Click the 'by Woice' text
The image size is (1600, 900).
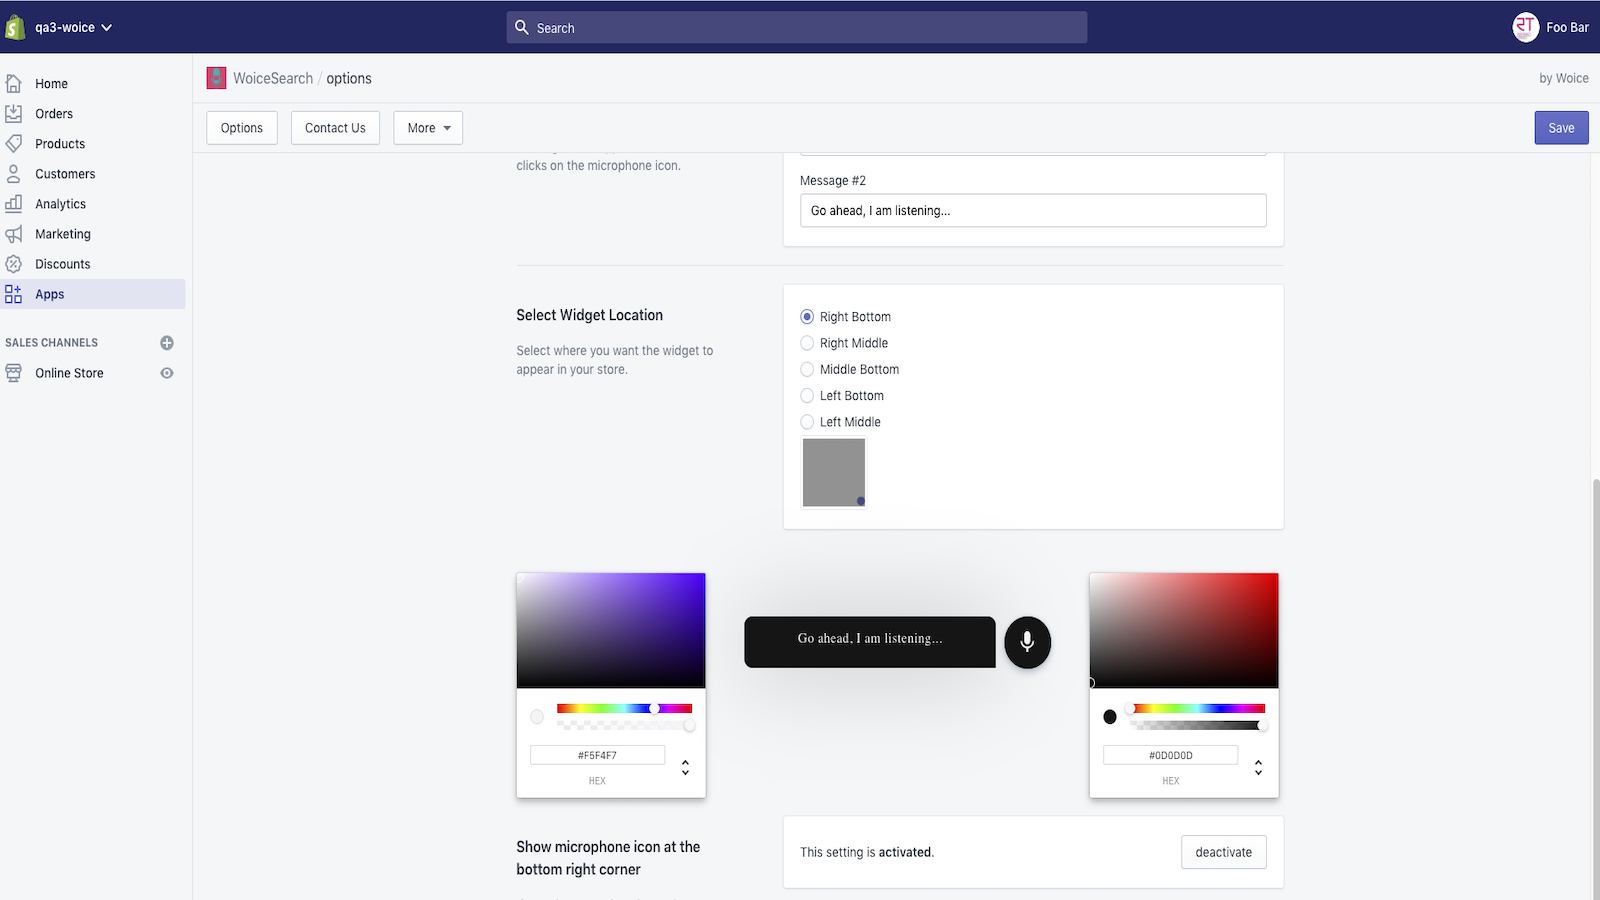pos(1564,78)
